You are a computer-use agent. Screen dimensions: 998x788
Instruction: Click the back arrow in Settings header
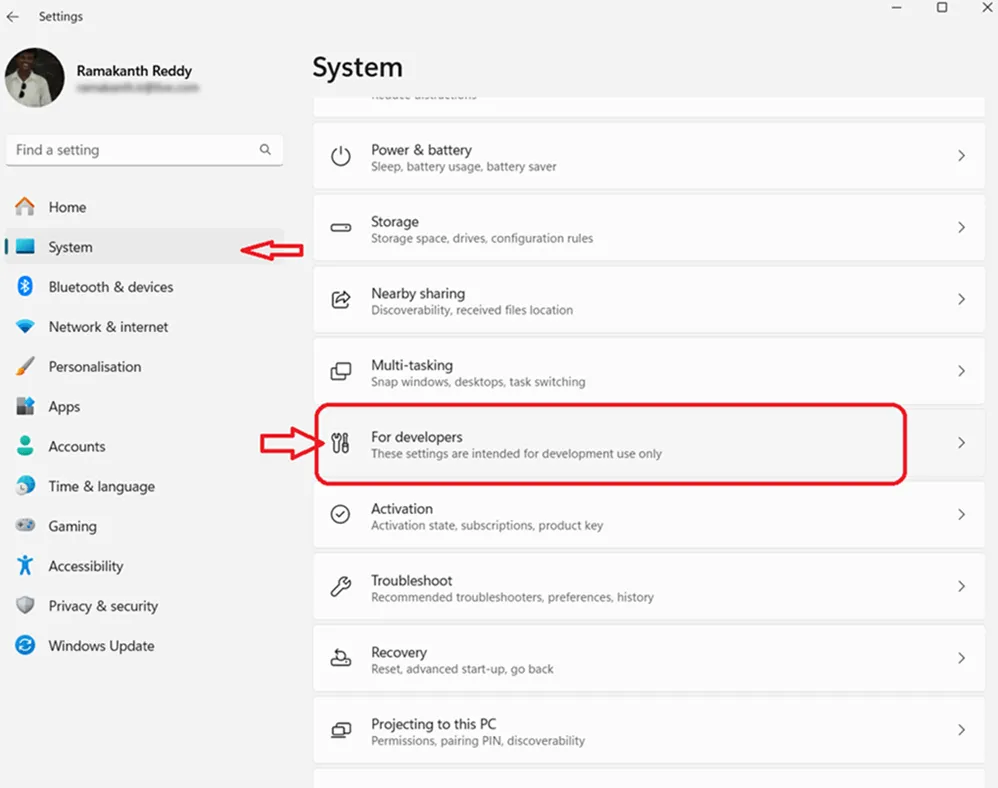[x=13, y=17]
